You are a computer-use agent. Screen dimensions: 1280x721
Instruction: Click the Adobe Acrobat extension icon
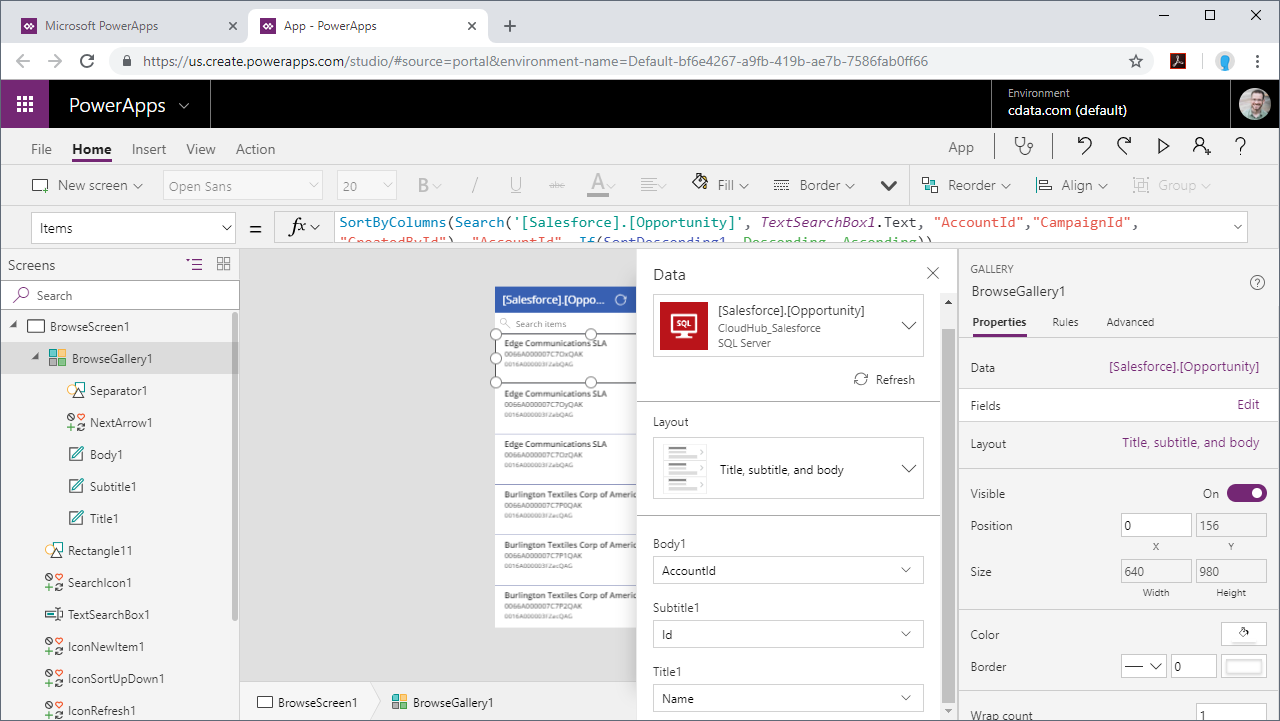[1179, 61]
